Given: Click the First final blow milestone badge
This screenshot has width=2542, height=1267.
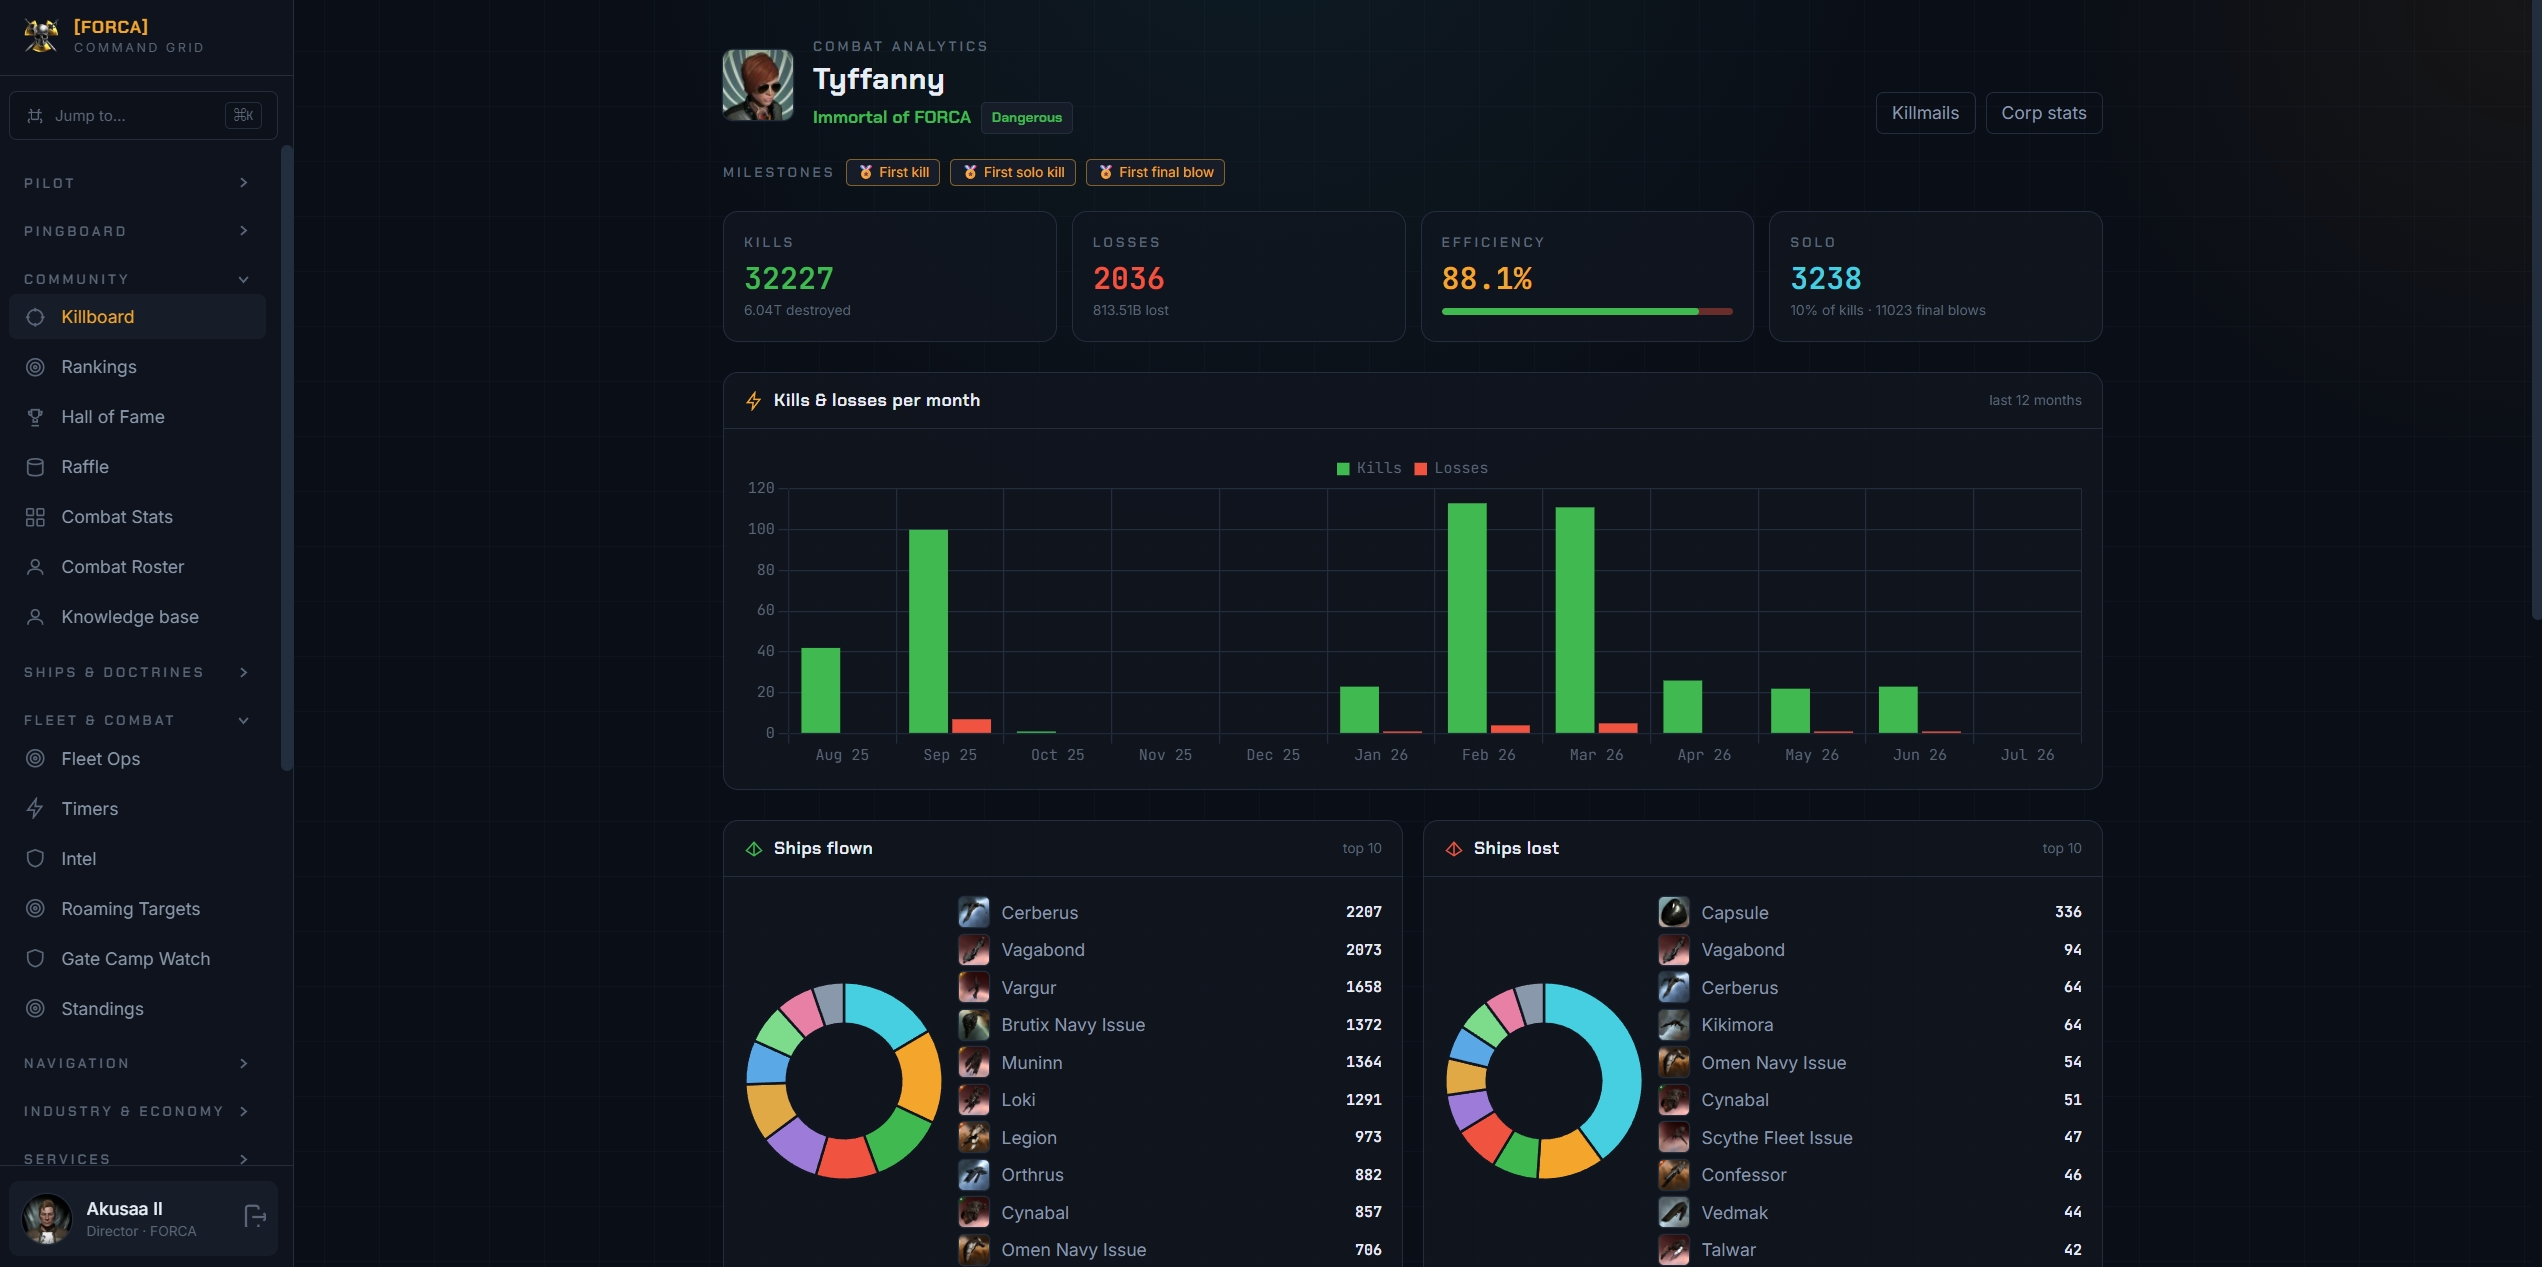Looking at the screenshot, I should pos(1155,172).
